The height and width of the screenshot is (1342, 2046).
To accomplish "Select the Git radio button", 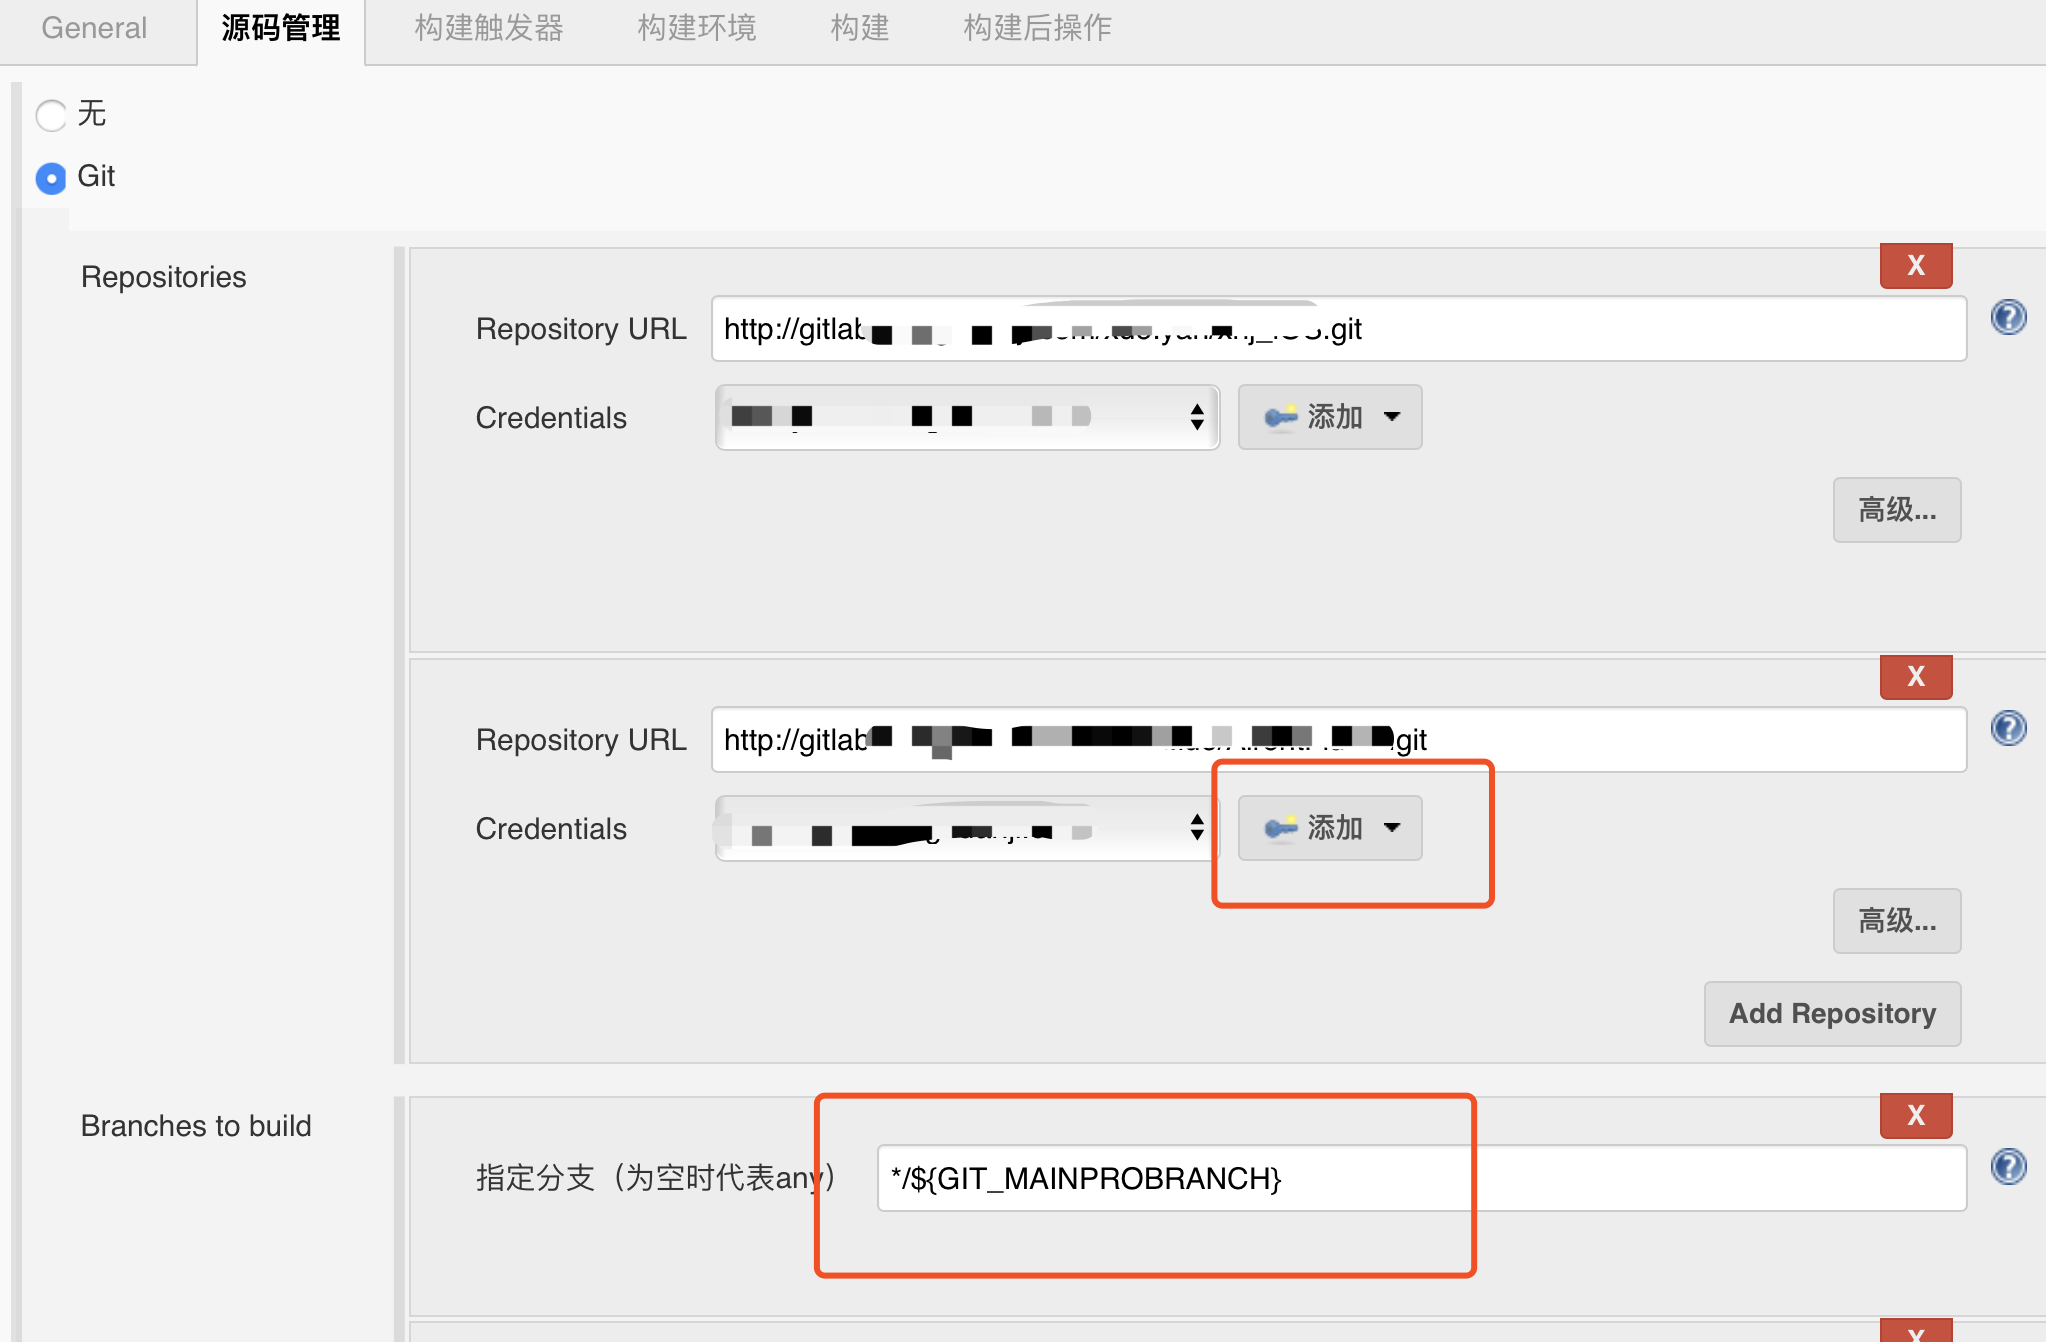I will pyautogui.click(x=51, y=178).
